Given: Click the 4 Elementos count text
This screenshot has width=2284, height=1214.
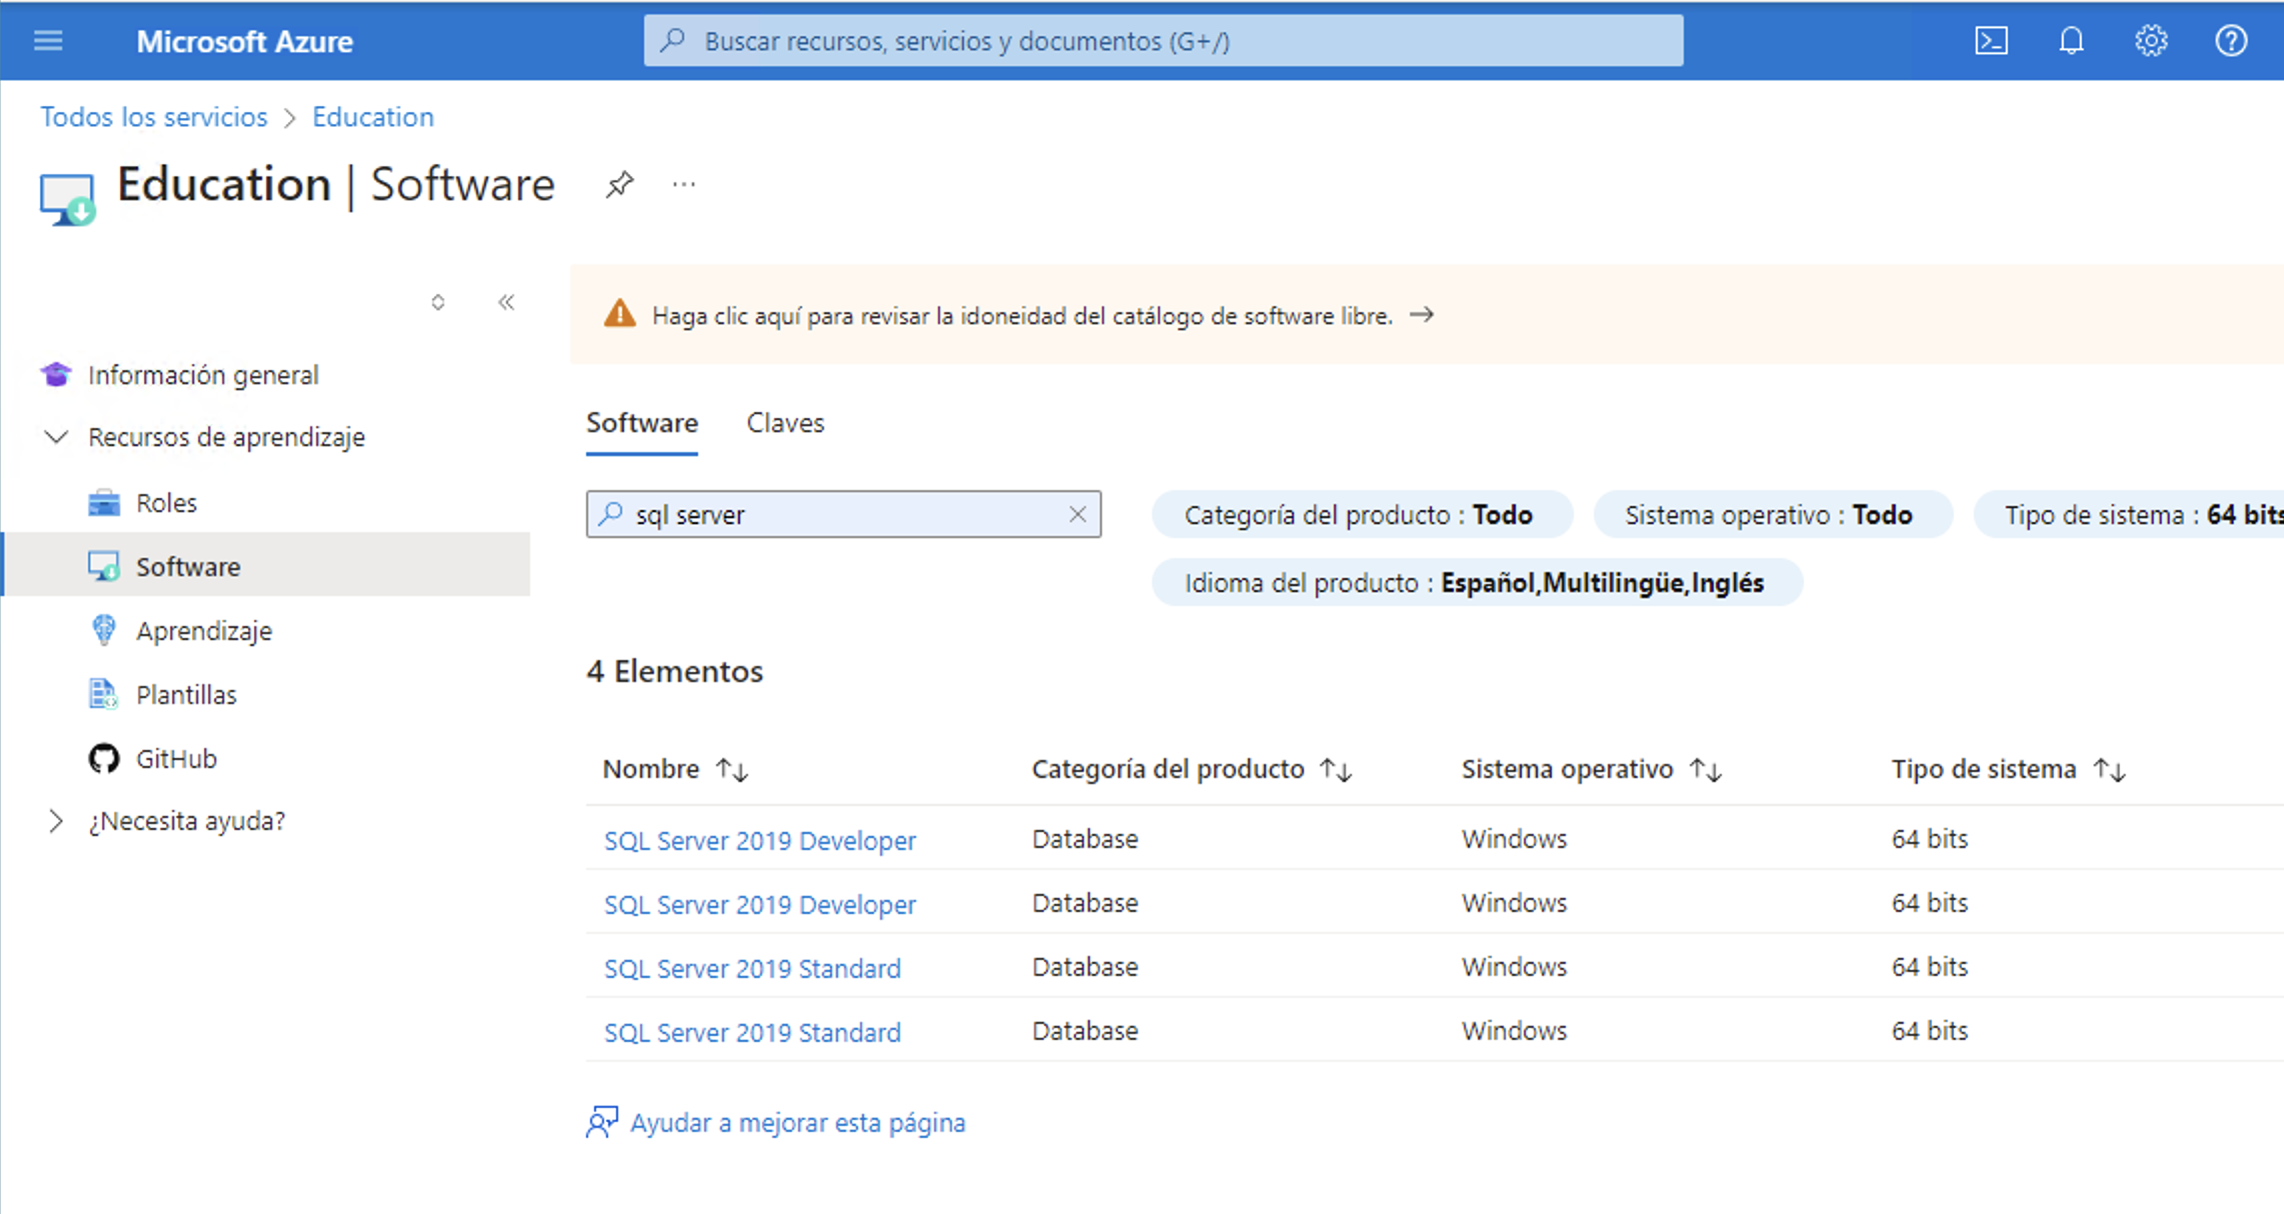Looking at the screenshot, I should point(675,671).
